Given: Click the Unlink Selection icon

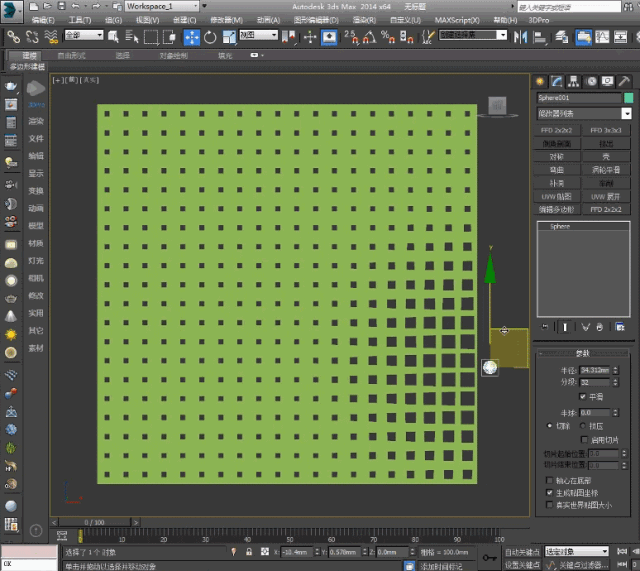Looking at the screenshot, I should click(32, 37).
